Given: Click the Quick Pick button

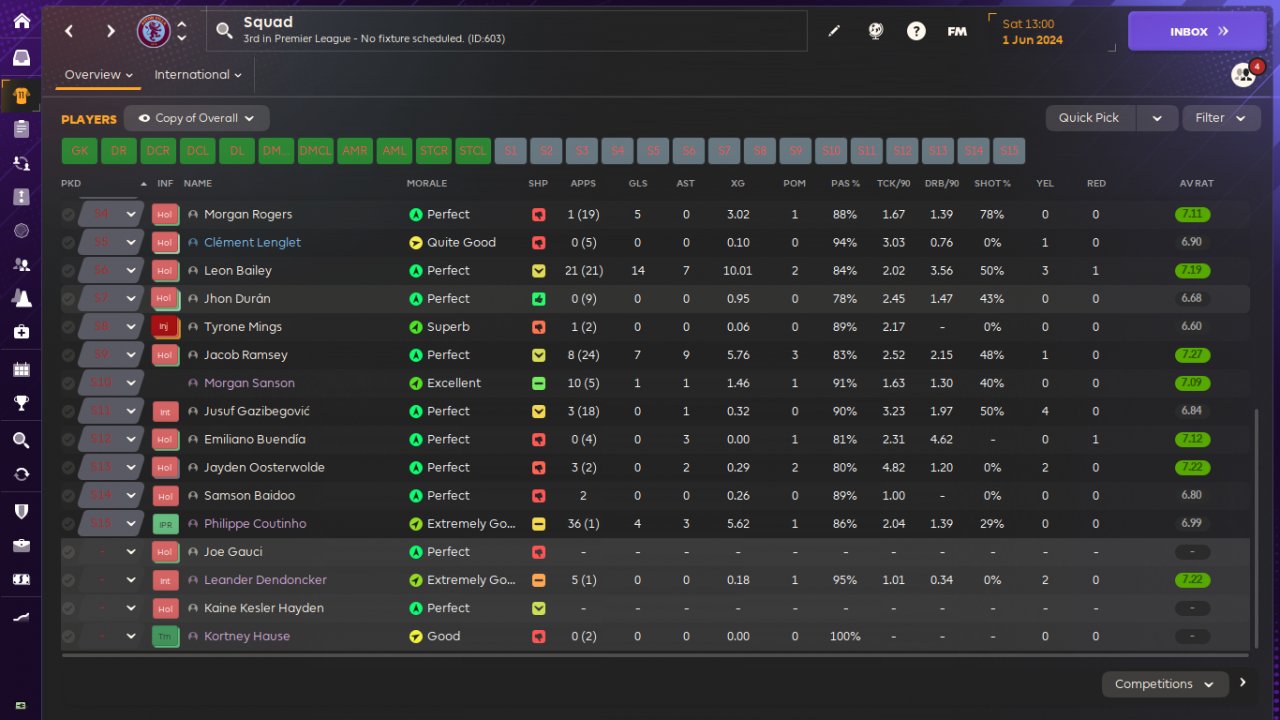Looking at the screenshot, I should 1089,118.
